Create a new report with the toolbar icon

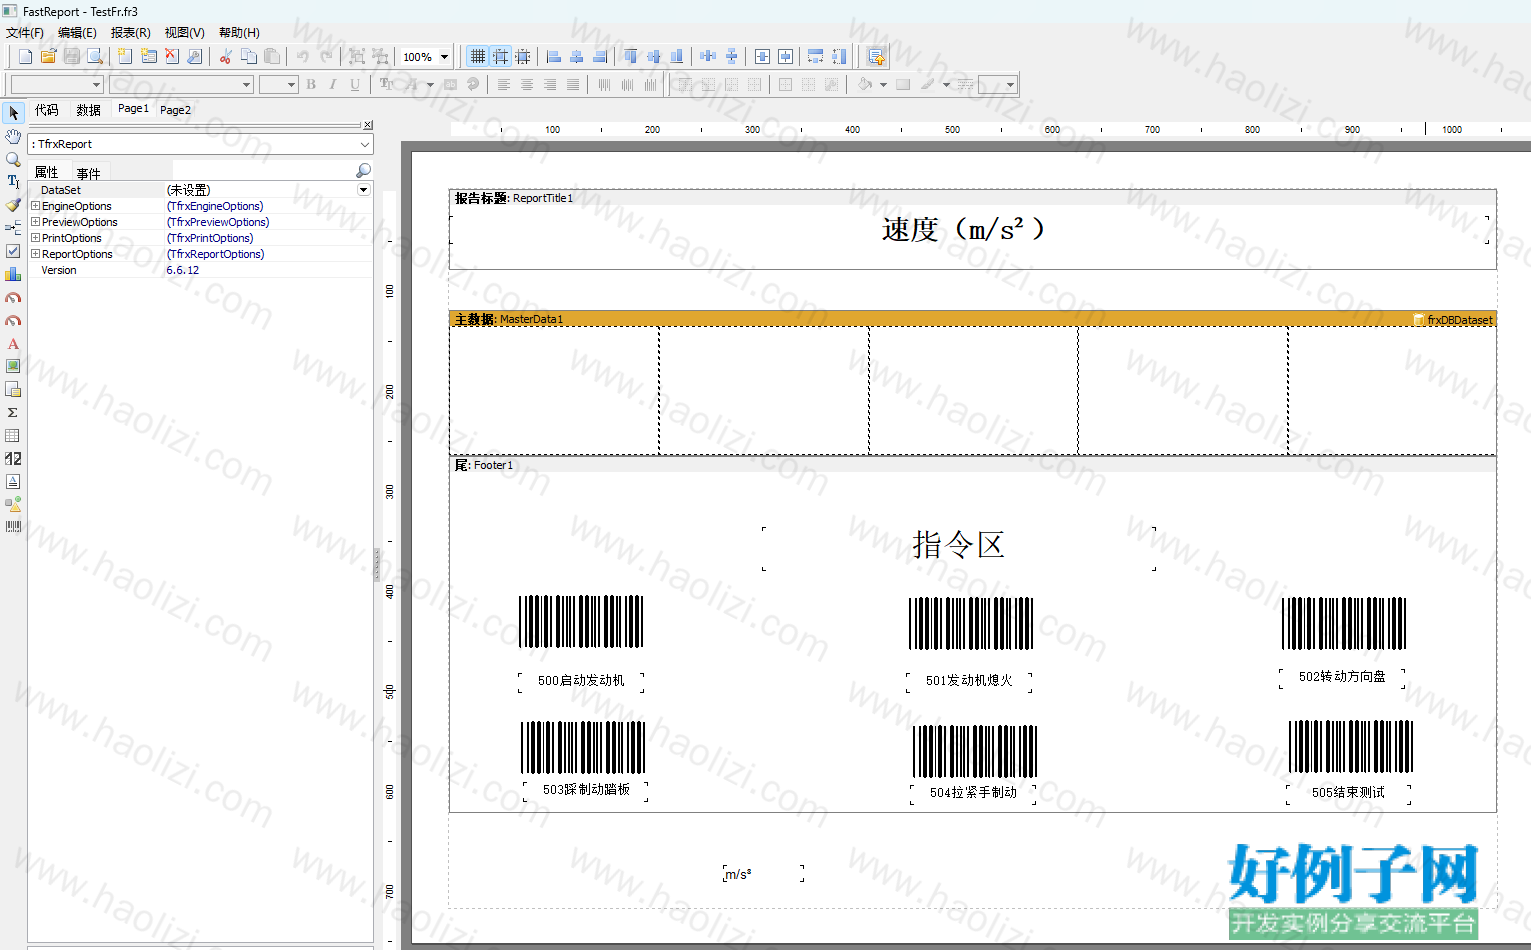[x=25, y=56]
